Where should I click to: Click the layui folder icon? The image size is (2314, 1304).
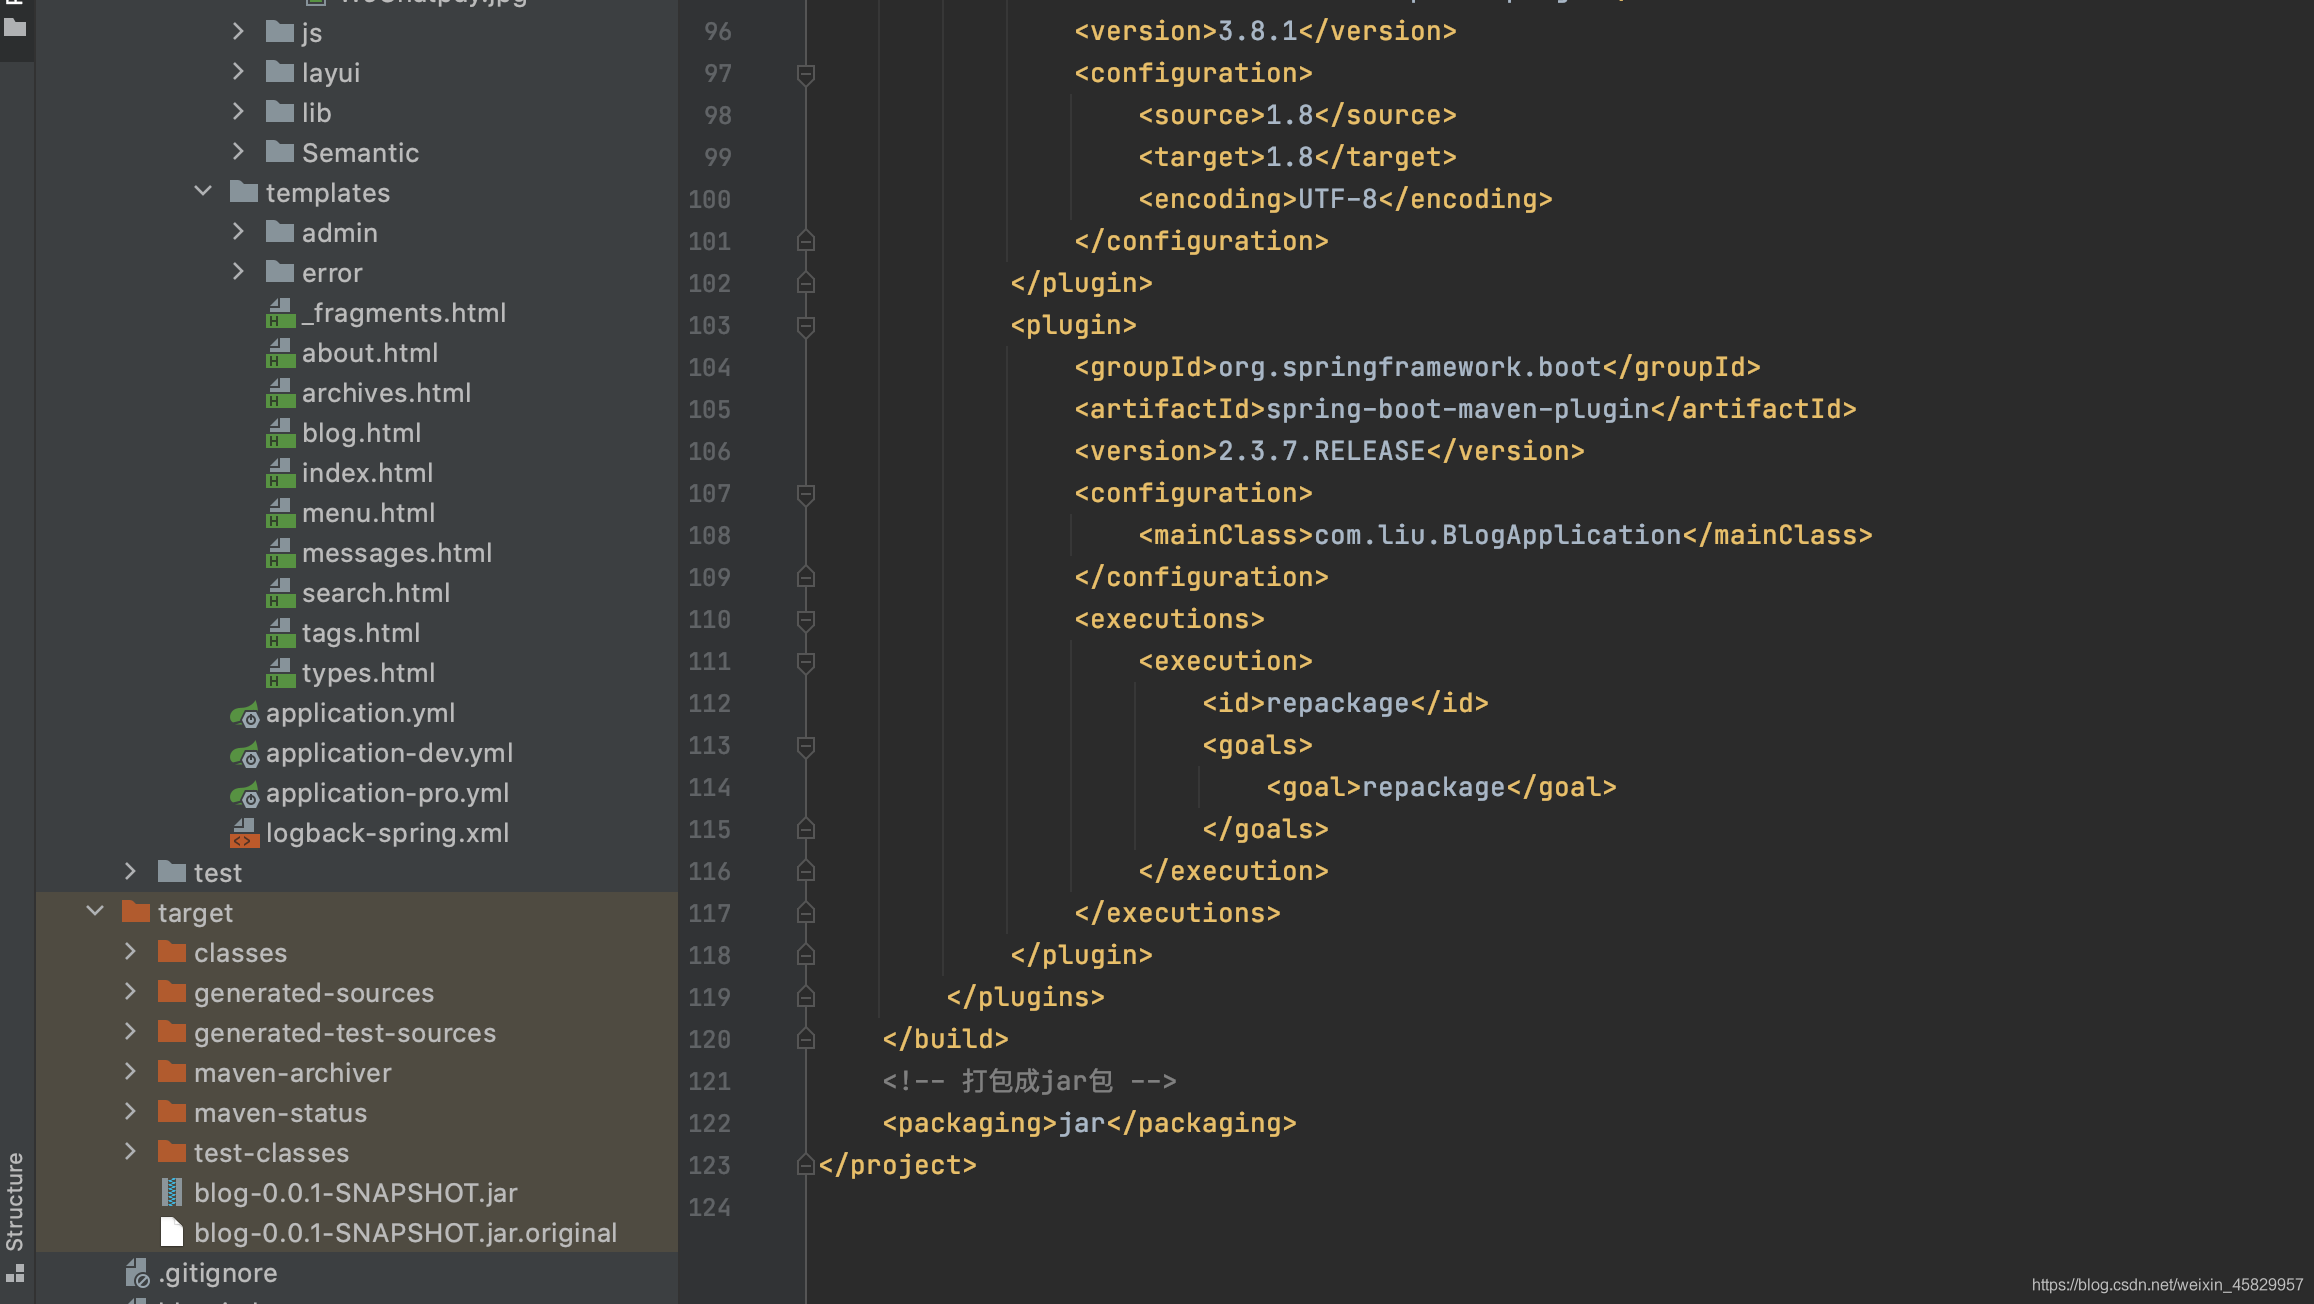[x=280, y=72]
